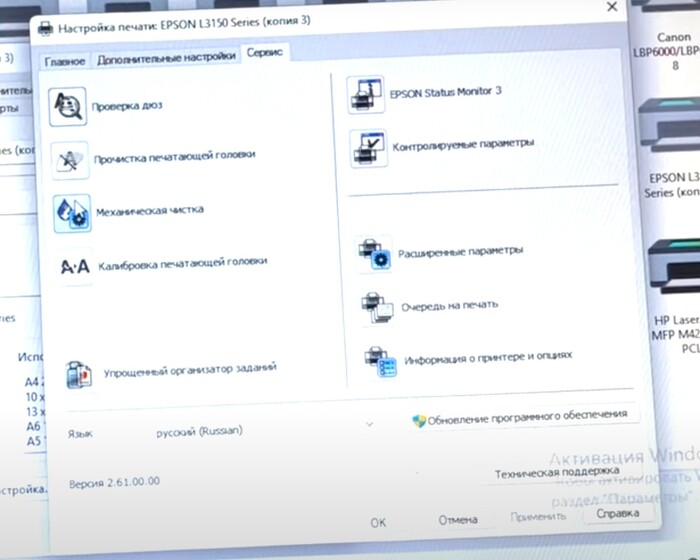Click Обновление программного обеспечения button
The image size is (700, 560).
tap(525, 417)
